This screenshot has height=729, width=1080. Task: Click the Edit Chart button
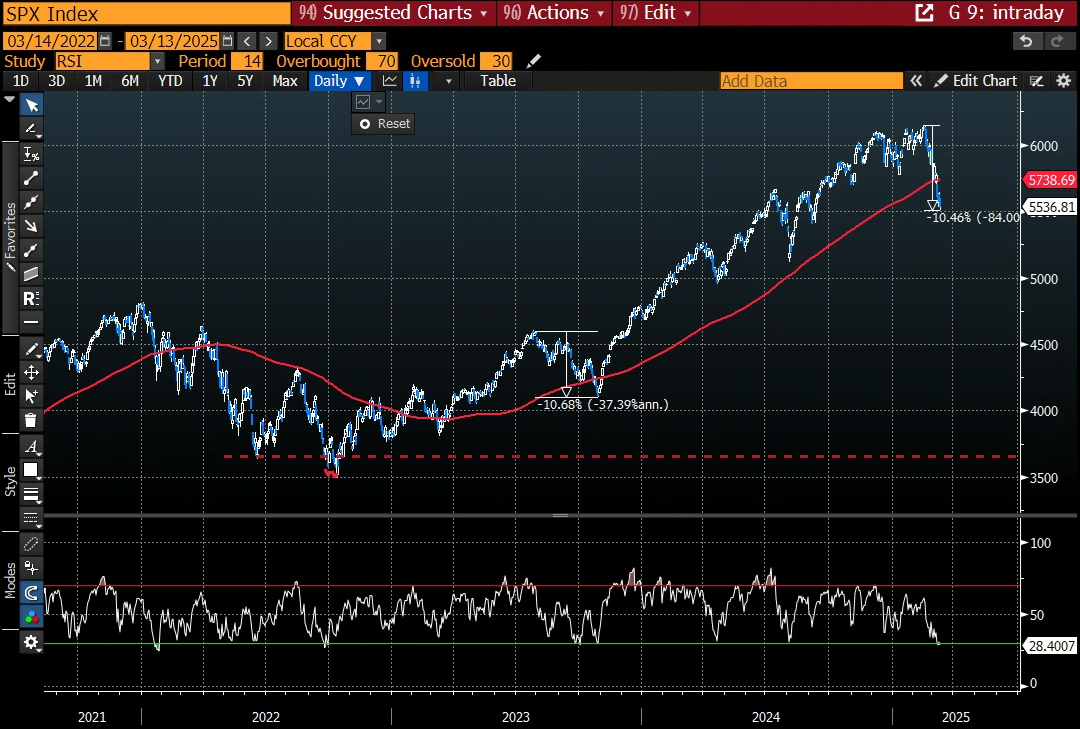[975, 81]
